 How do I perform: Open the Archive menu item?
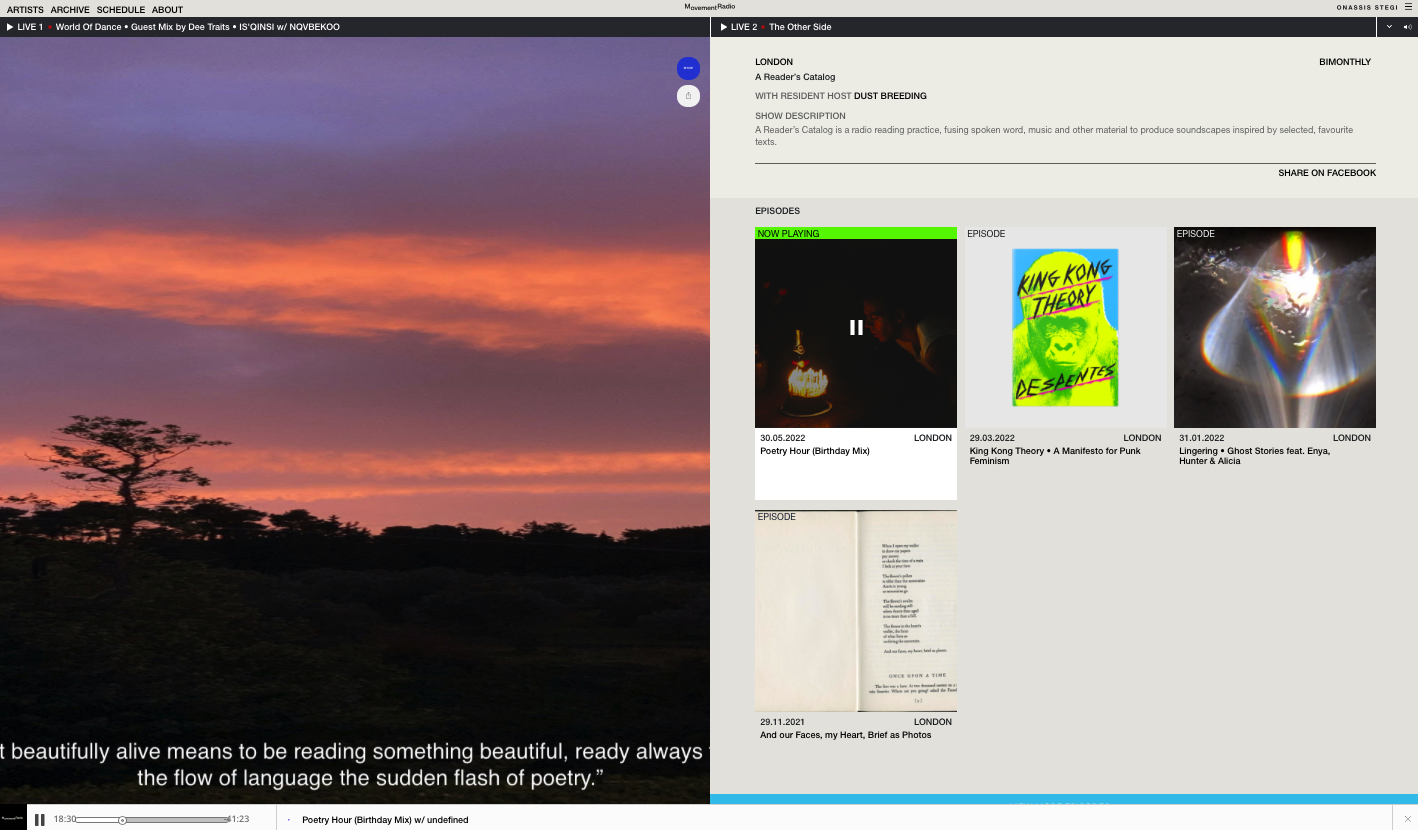click(70, 10)
